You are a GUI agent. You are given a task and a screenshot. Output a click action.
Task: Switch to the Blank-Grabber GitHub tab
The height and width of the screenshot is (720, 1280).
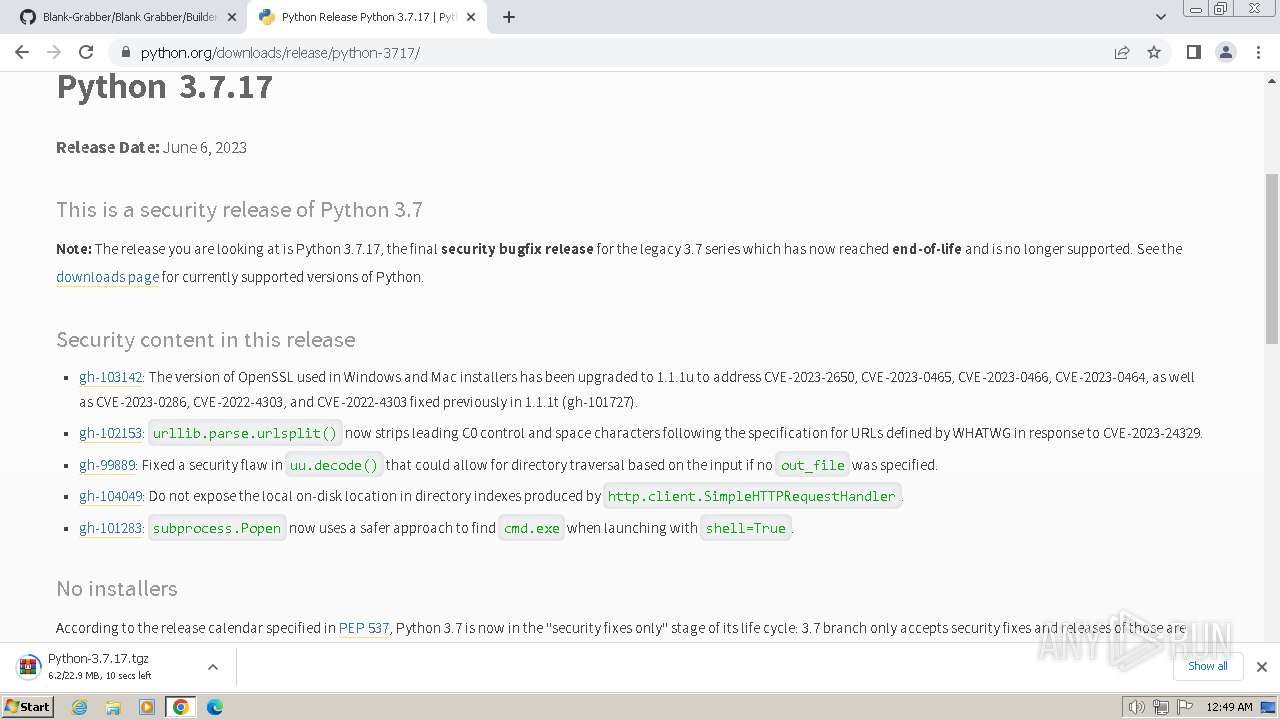(127, 17)
